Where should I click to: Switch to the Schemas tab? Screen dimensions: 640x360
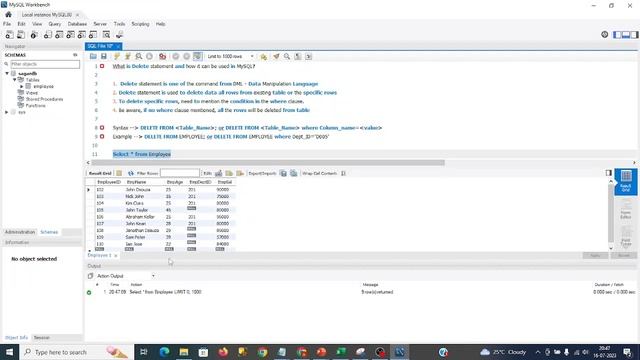point(49,232)
